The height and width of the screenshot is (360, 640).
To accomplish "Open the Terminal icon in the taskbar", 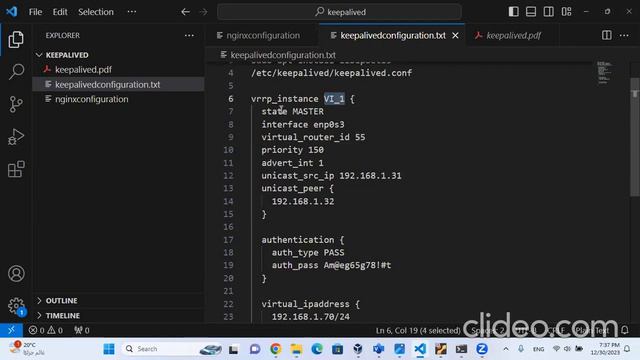I will pyautogui.click(x=461, y=349).
